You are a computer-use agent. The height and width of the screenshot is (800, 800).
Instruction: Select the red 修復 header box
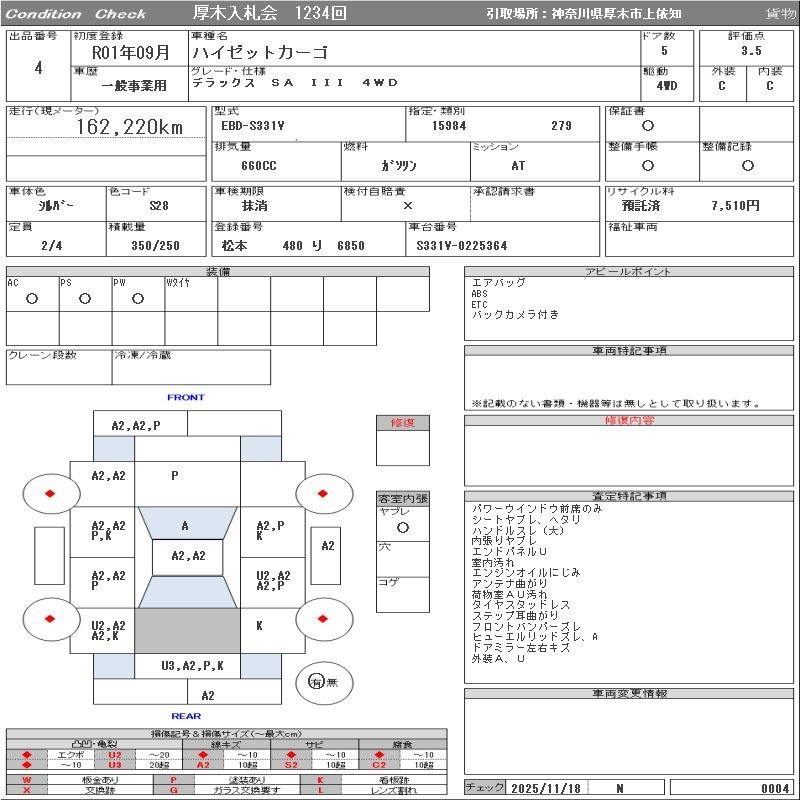point(403,423)
